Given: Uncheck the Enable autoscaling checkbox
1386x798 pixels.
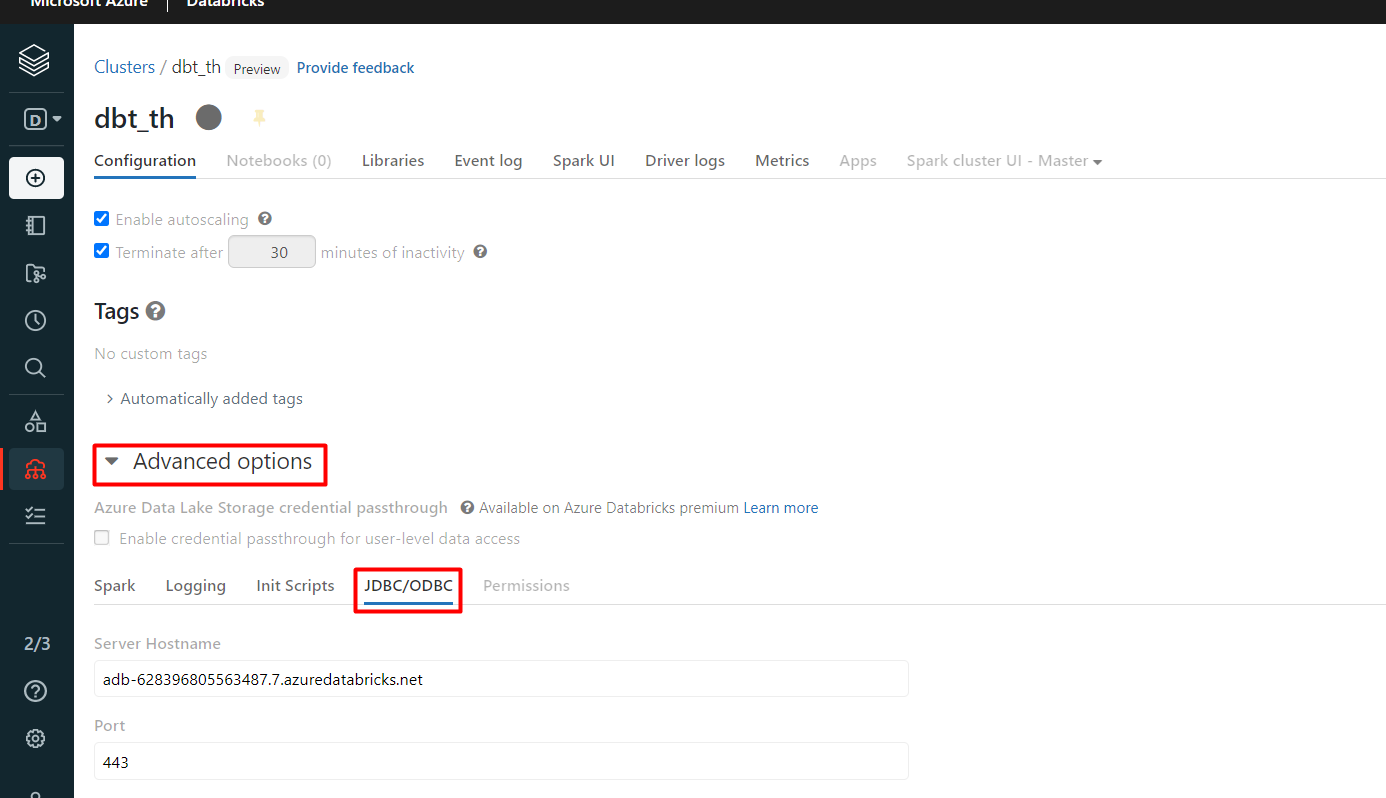Looking at the screenshot, I should [101, 218].
